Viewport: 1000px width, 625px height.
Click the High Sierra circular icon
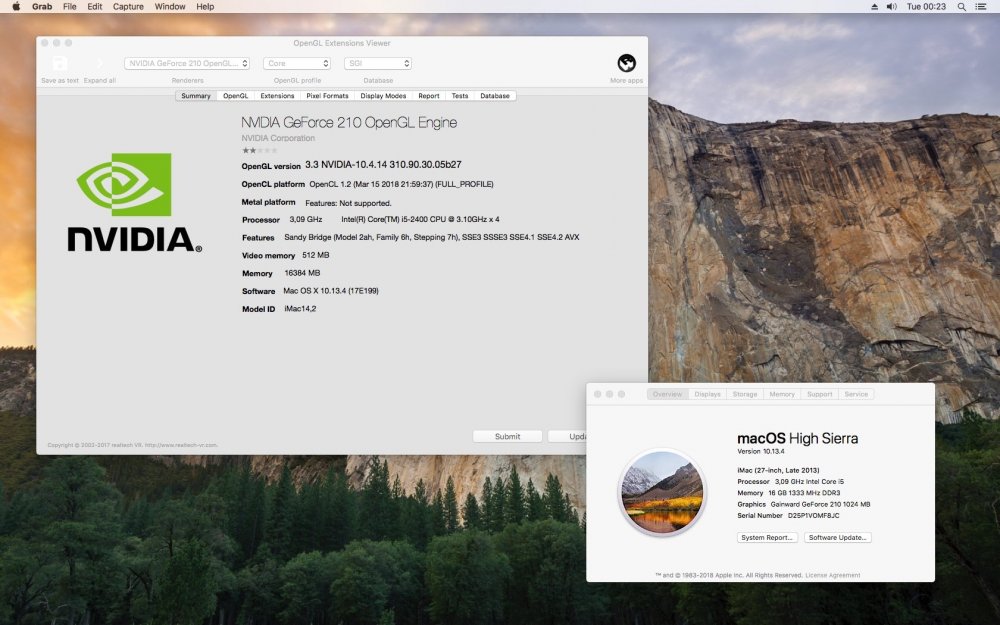[662, 492]
